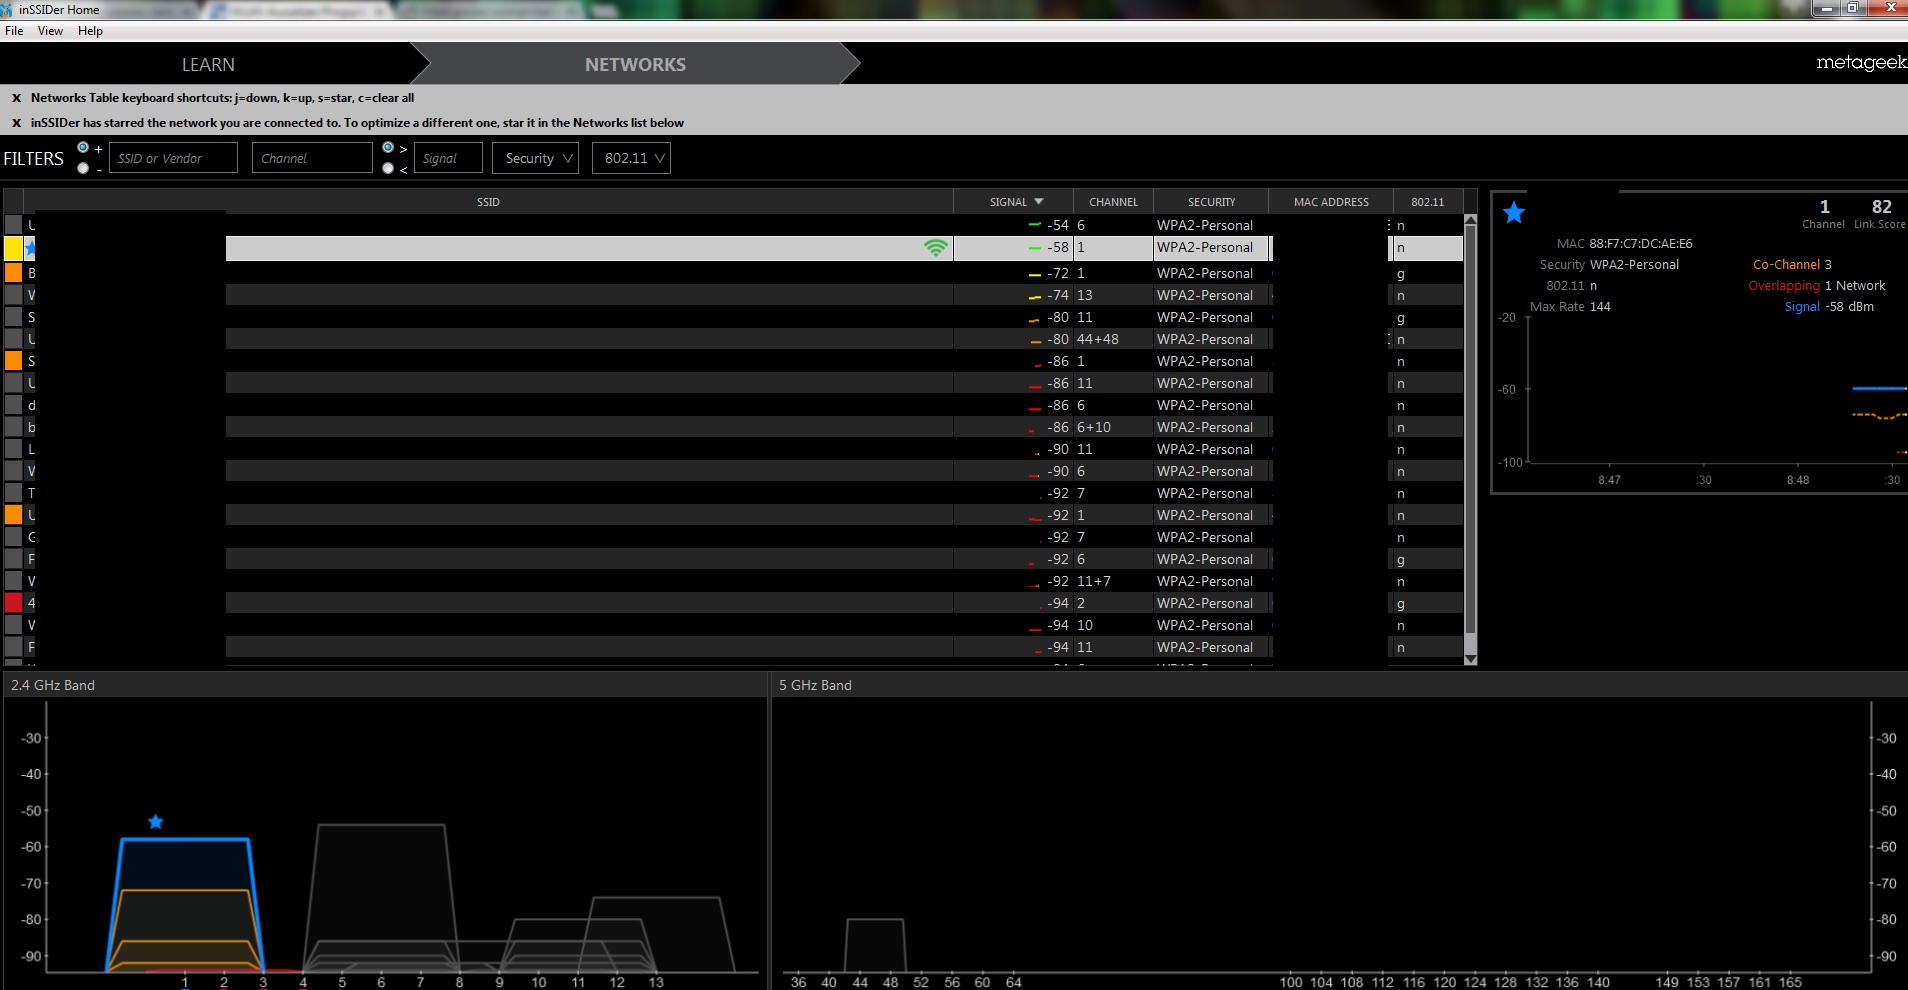The image size is (1908, 990).
Task: Sort by the SIGNAL column header
Action: 1014,201
